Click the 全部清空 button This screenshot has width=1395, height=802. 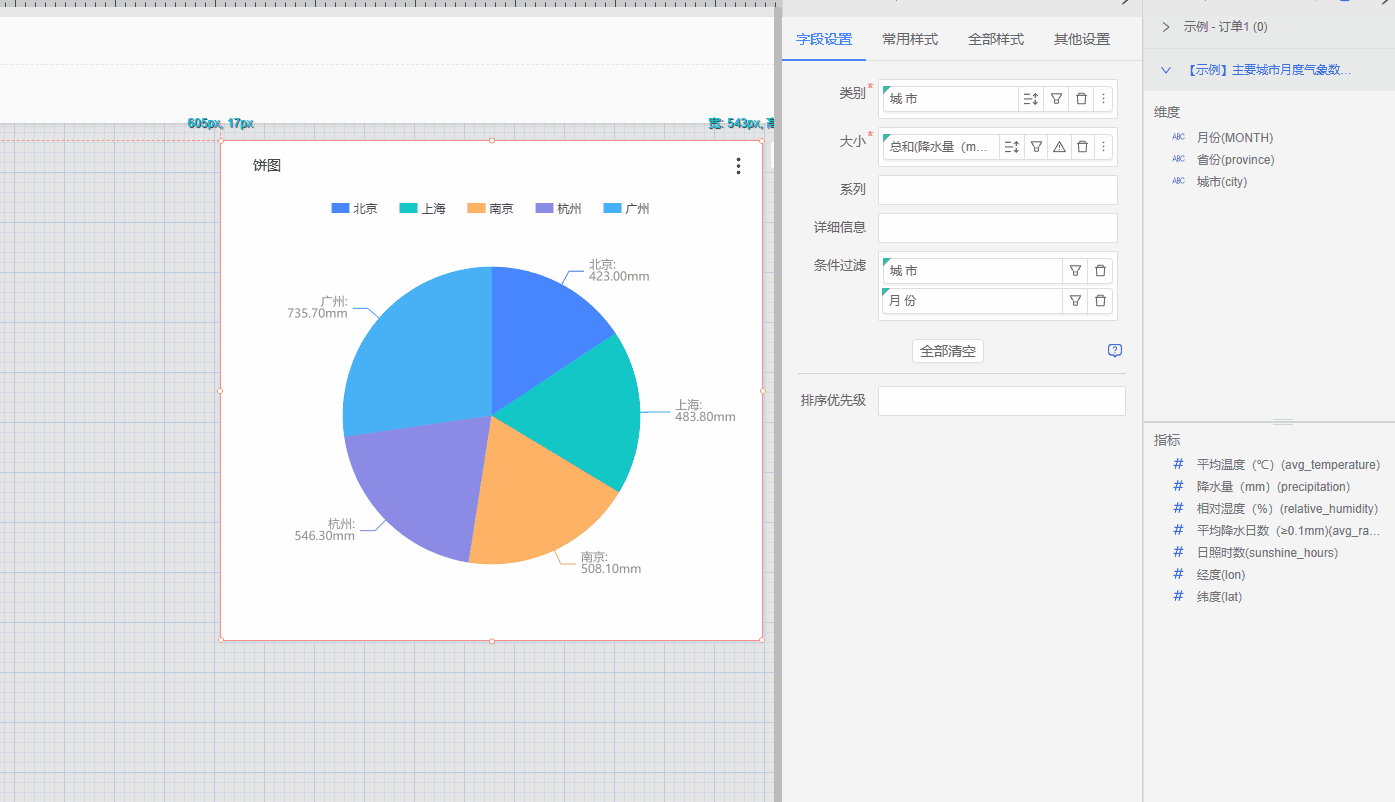[x=947, y=352]
